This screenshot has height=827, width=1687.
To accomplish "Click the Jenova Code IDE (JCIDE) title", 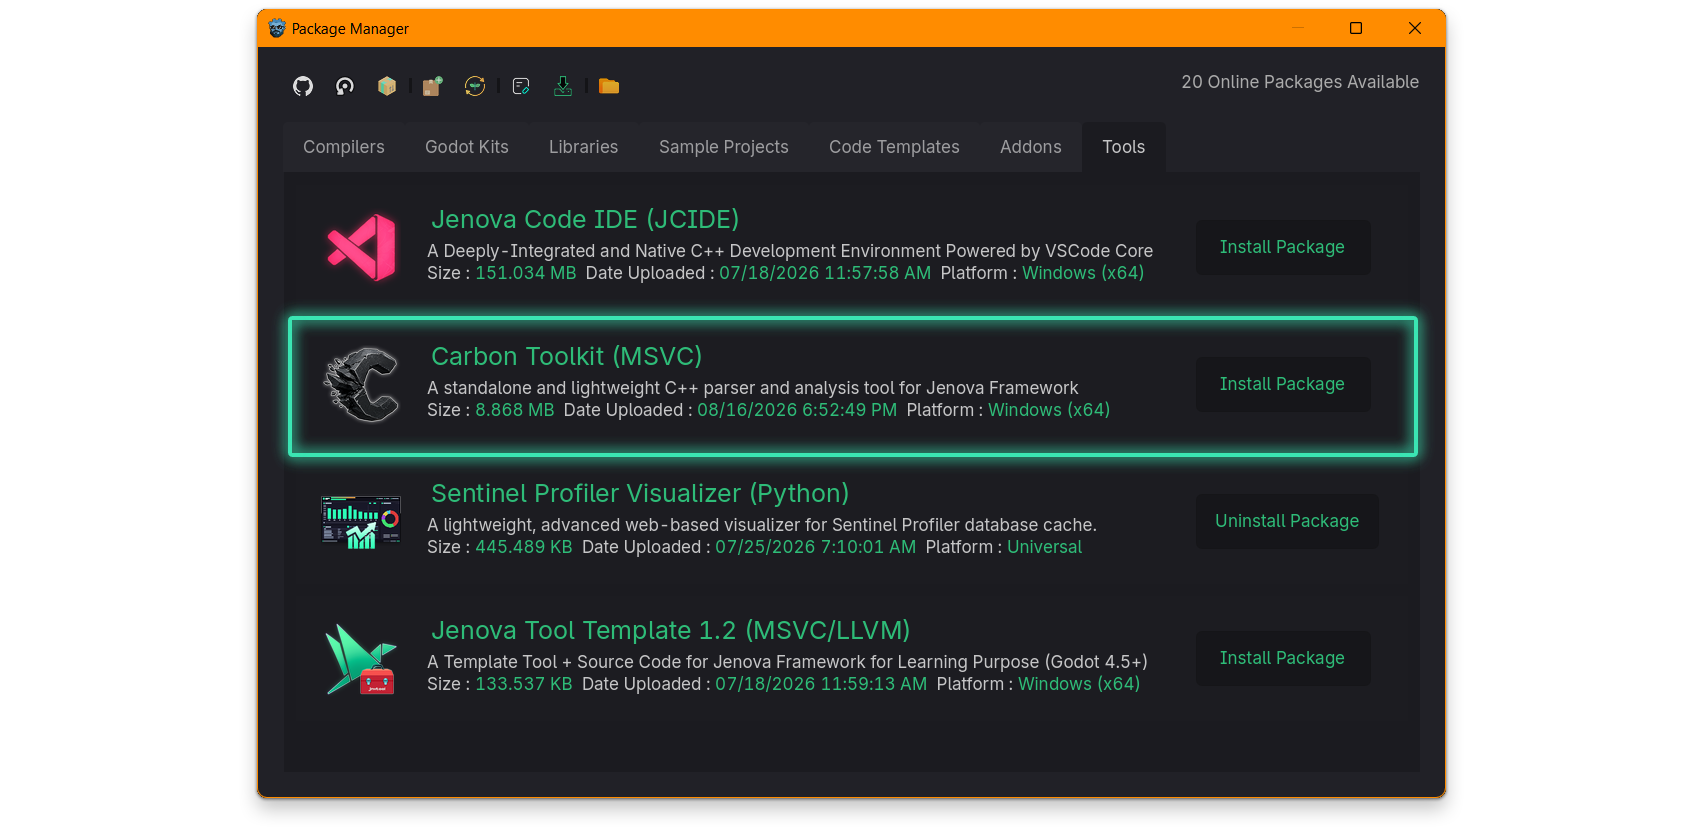I will click(585, 219).
